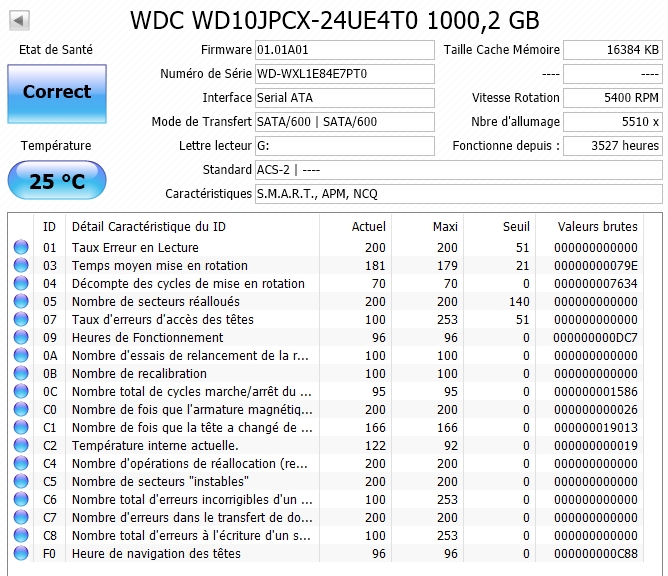The image size is (668, 576).
Task: Click the status dot for ID C8
Action: tap(21, 535)
